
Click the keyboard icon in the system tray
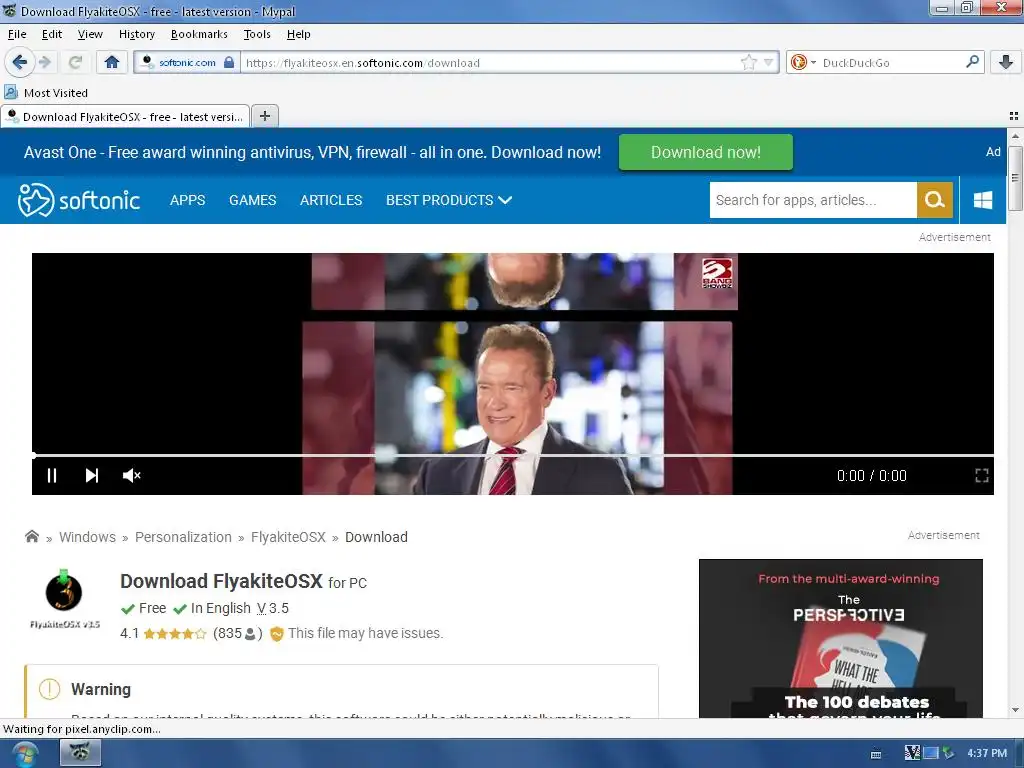(x=876, y=754)
